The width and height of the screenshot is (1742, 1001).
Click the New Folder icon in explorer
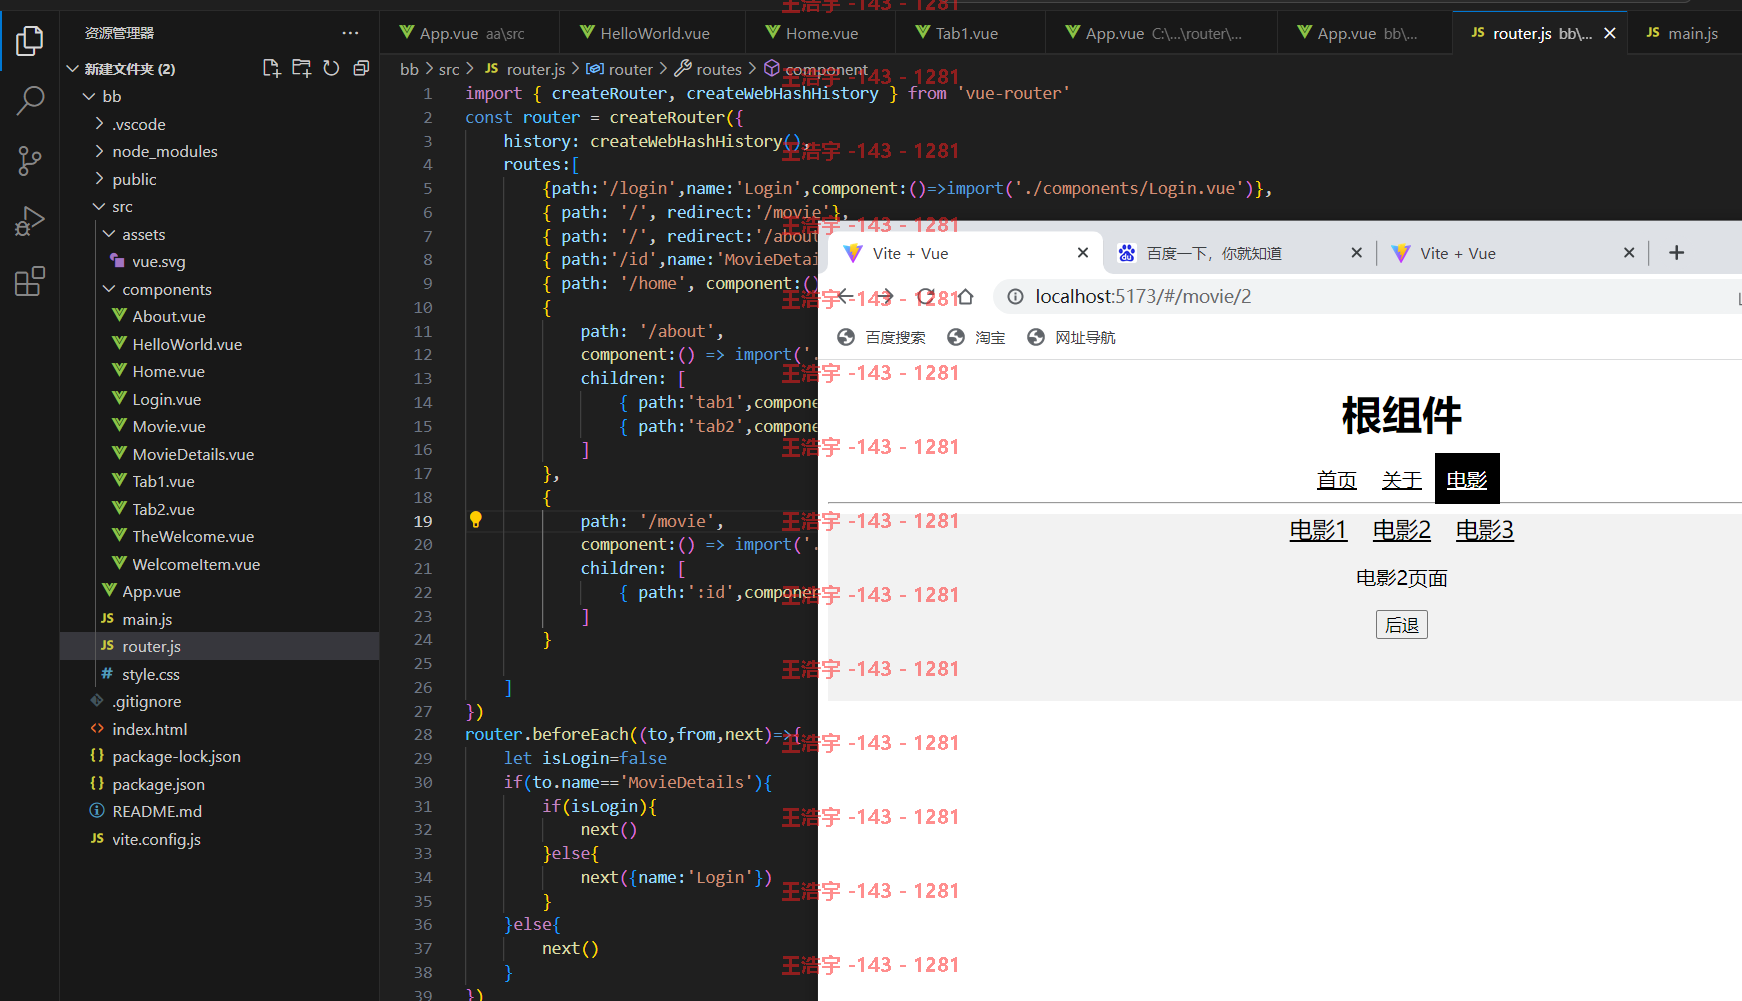pyautogui.click(x=301, y=68)
